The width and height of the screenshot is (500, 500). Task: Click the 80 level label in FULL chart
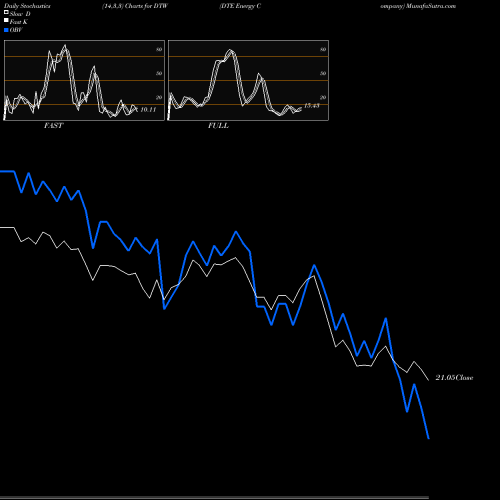pyautogui.click(x=323, y=49)
